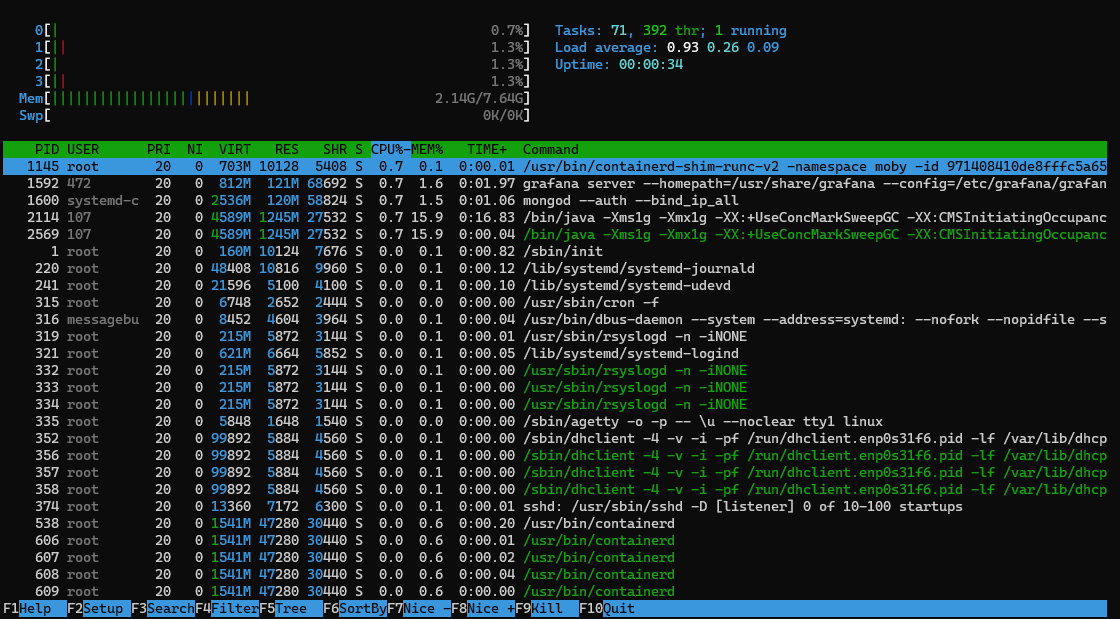Open F6 SortBy menu

click(x=362, y=608)
